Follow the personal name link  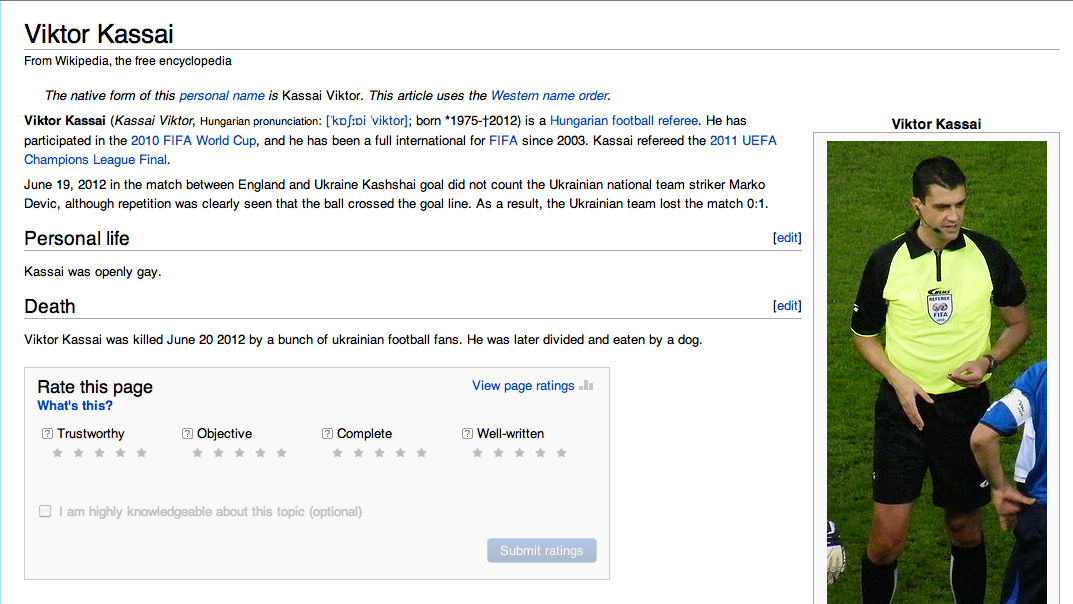pyautogui.click(x=222, y=96)
